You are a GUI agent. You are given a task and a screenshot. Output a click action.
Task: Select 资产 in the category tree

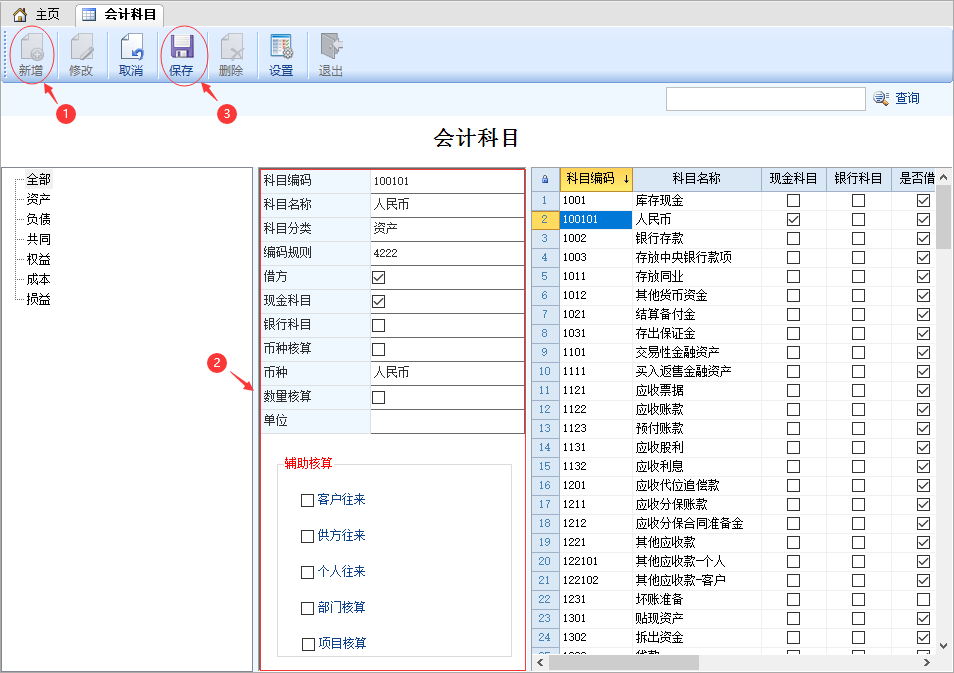(x=38, y=199)
